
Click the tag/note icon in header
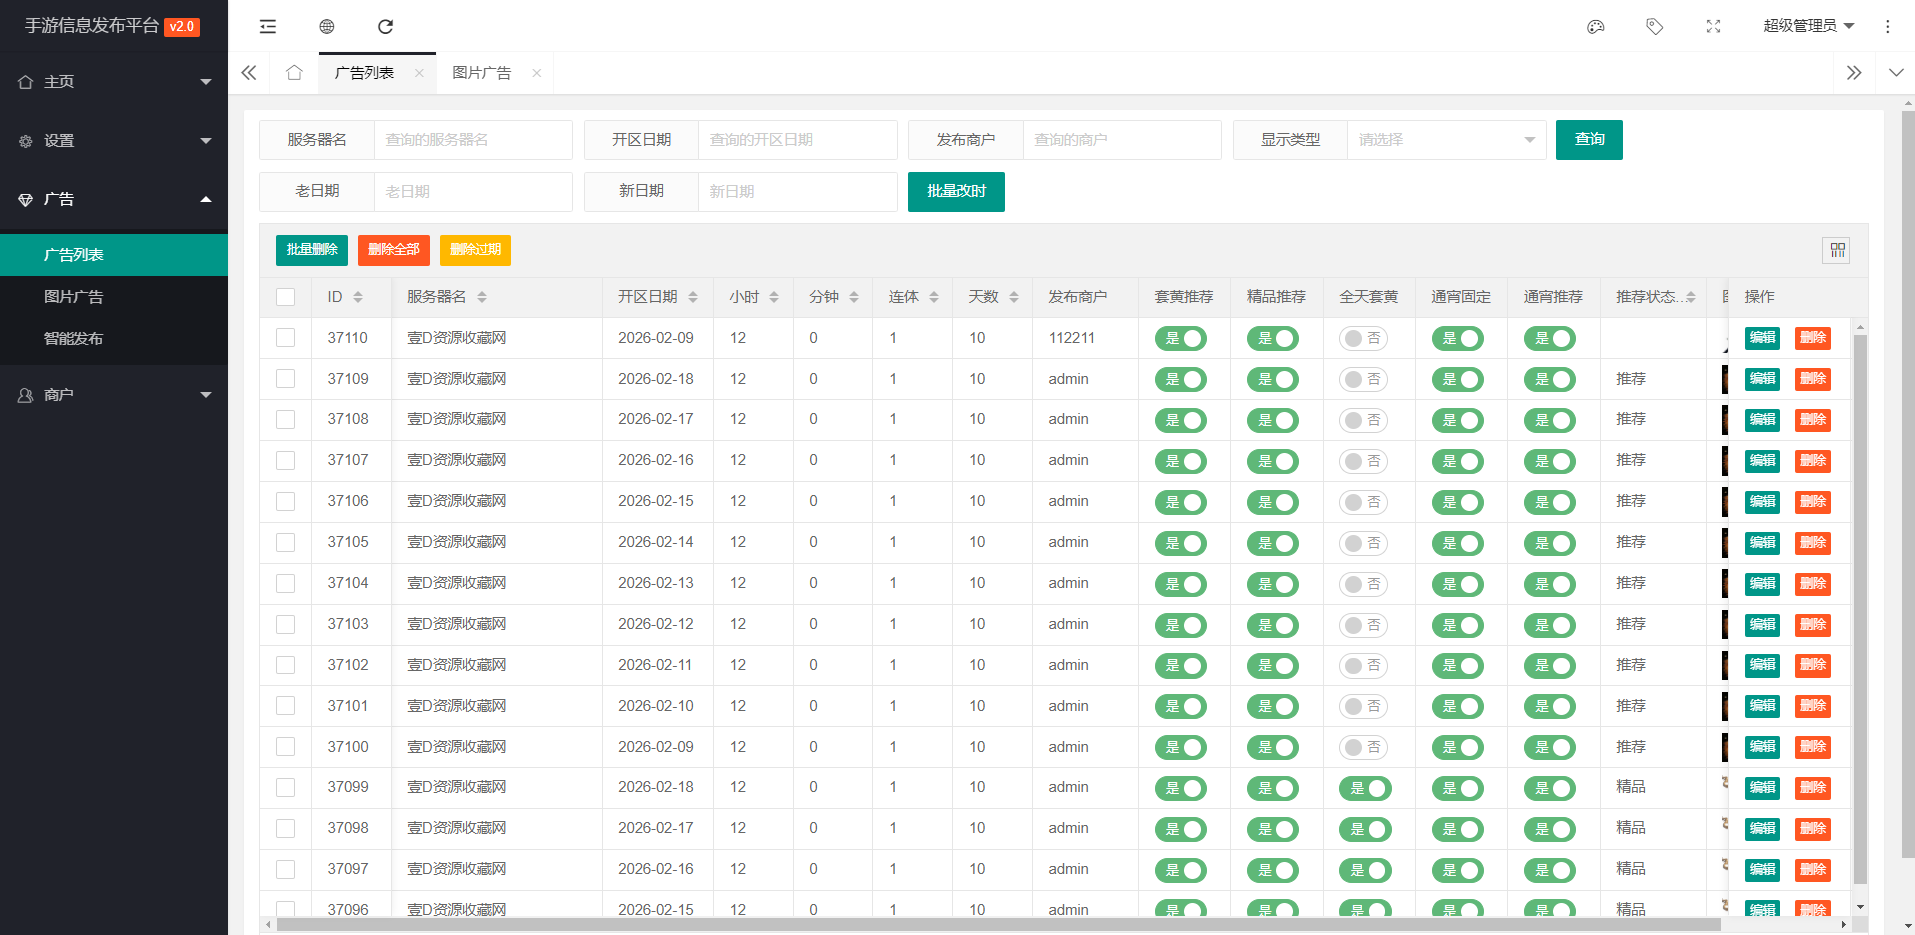click(1655, 26)
